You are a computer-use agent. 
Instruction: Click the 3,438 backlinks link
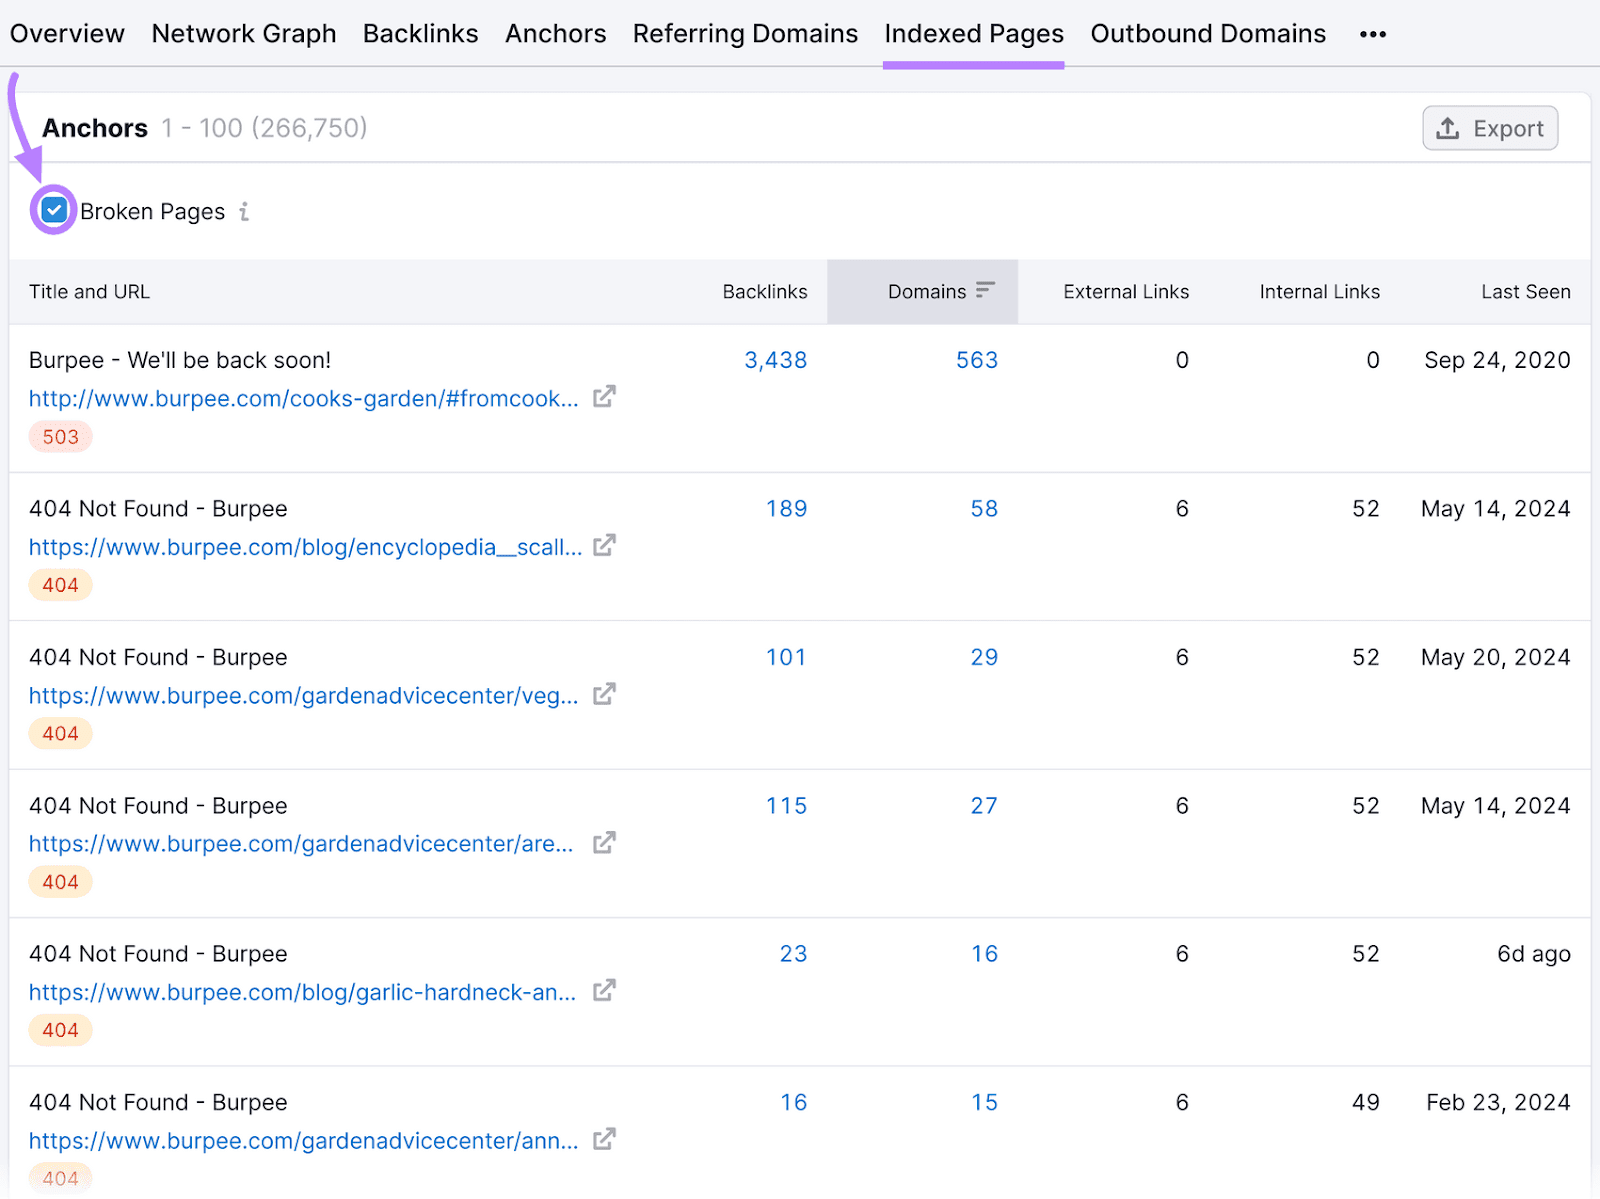(x=776, y=360)
